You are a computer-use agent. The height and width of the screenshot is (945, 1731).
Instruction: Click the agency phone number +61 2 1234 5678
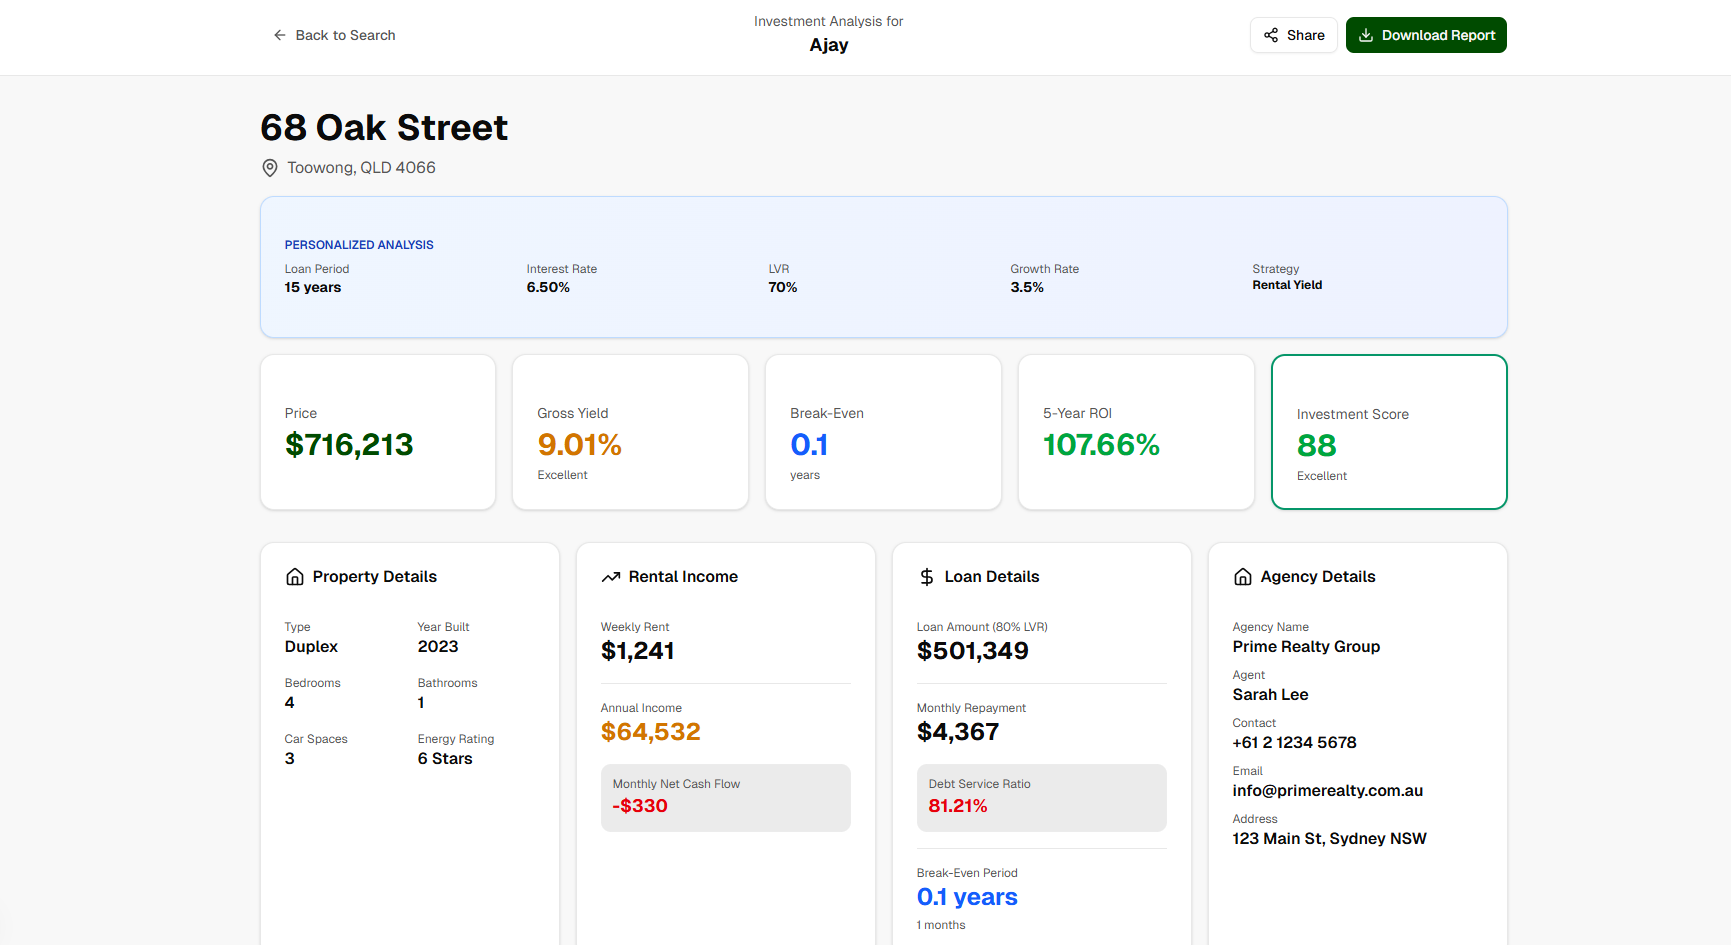click(1294, 743)
